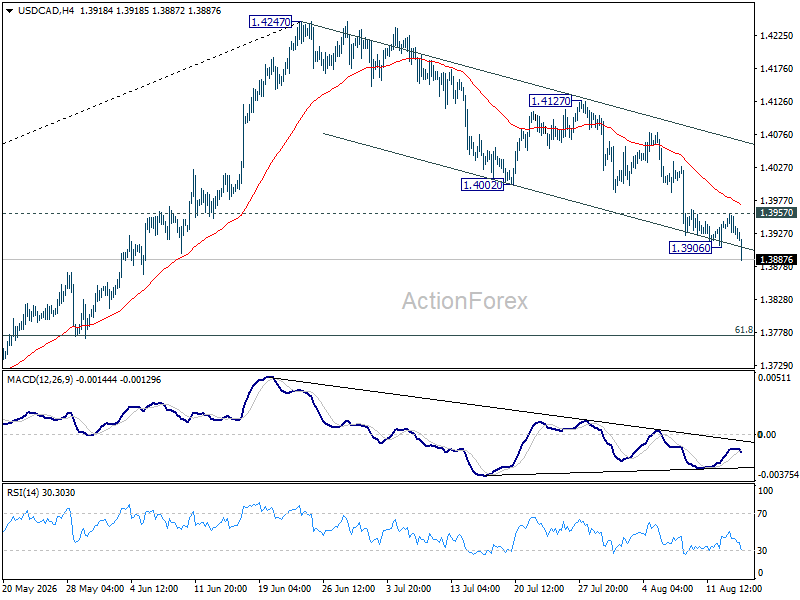Click the 1.37780 price scale value
800x600 pixels.
pos(776,333)
